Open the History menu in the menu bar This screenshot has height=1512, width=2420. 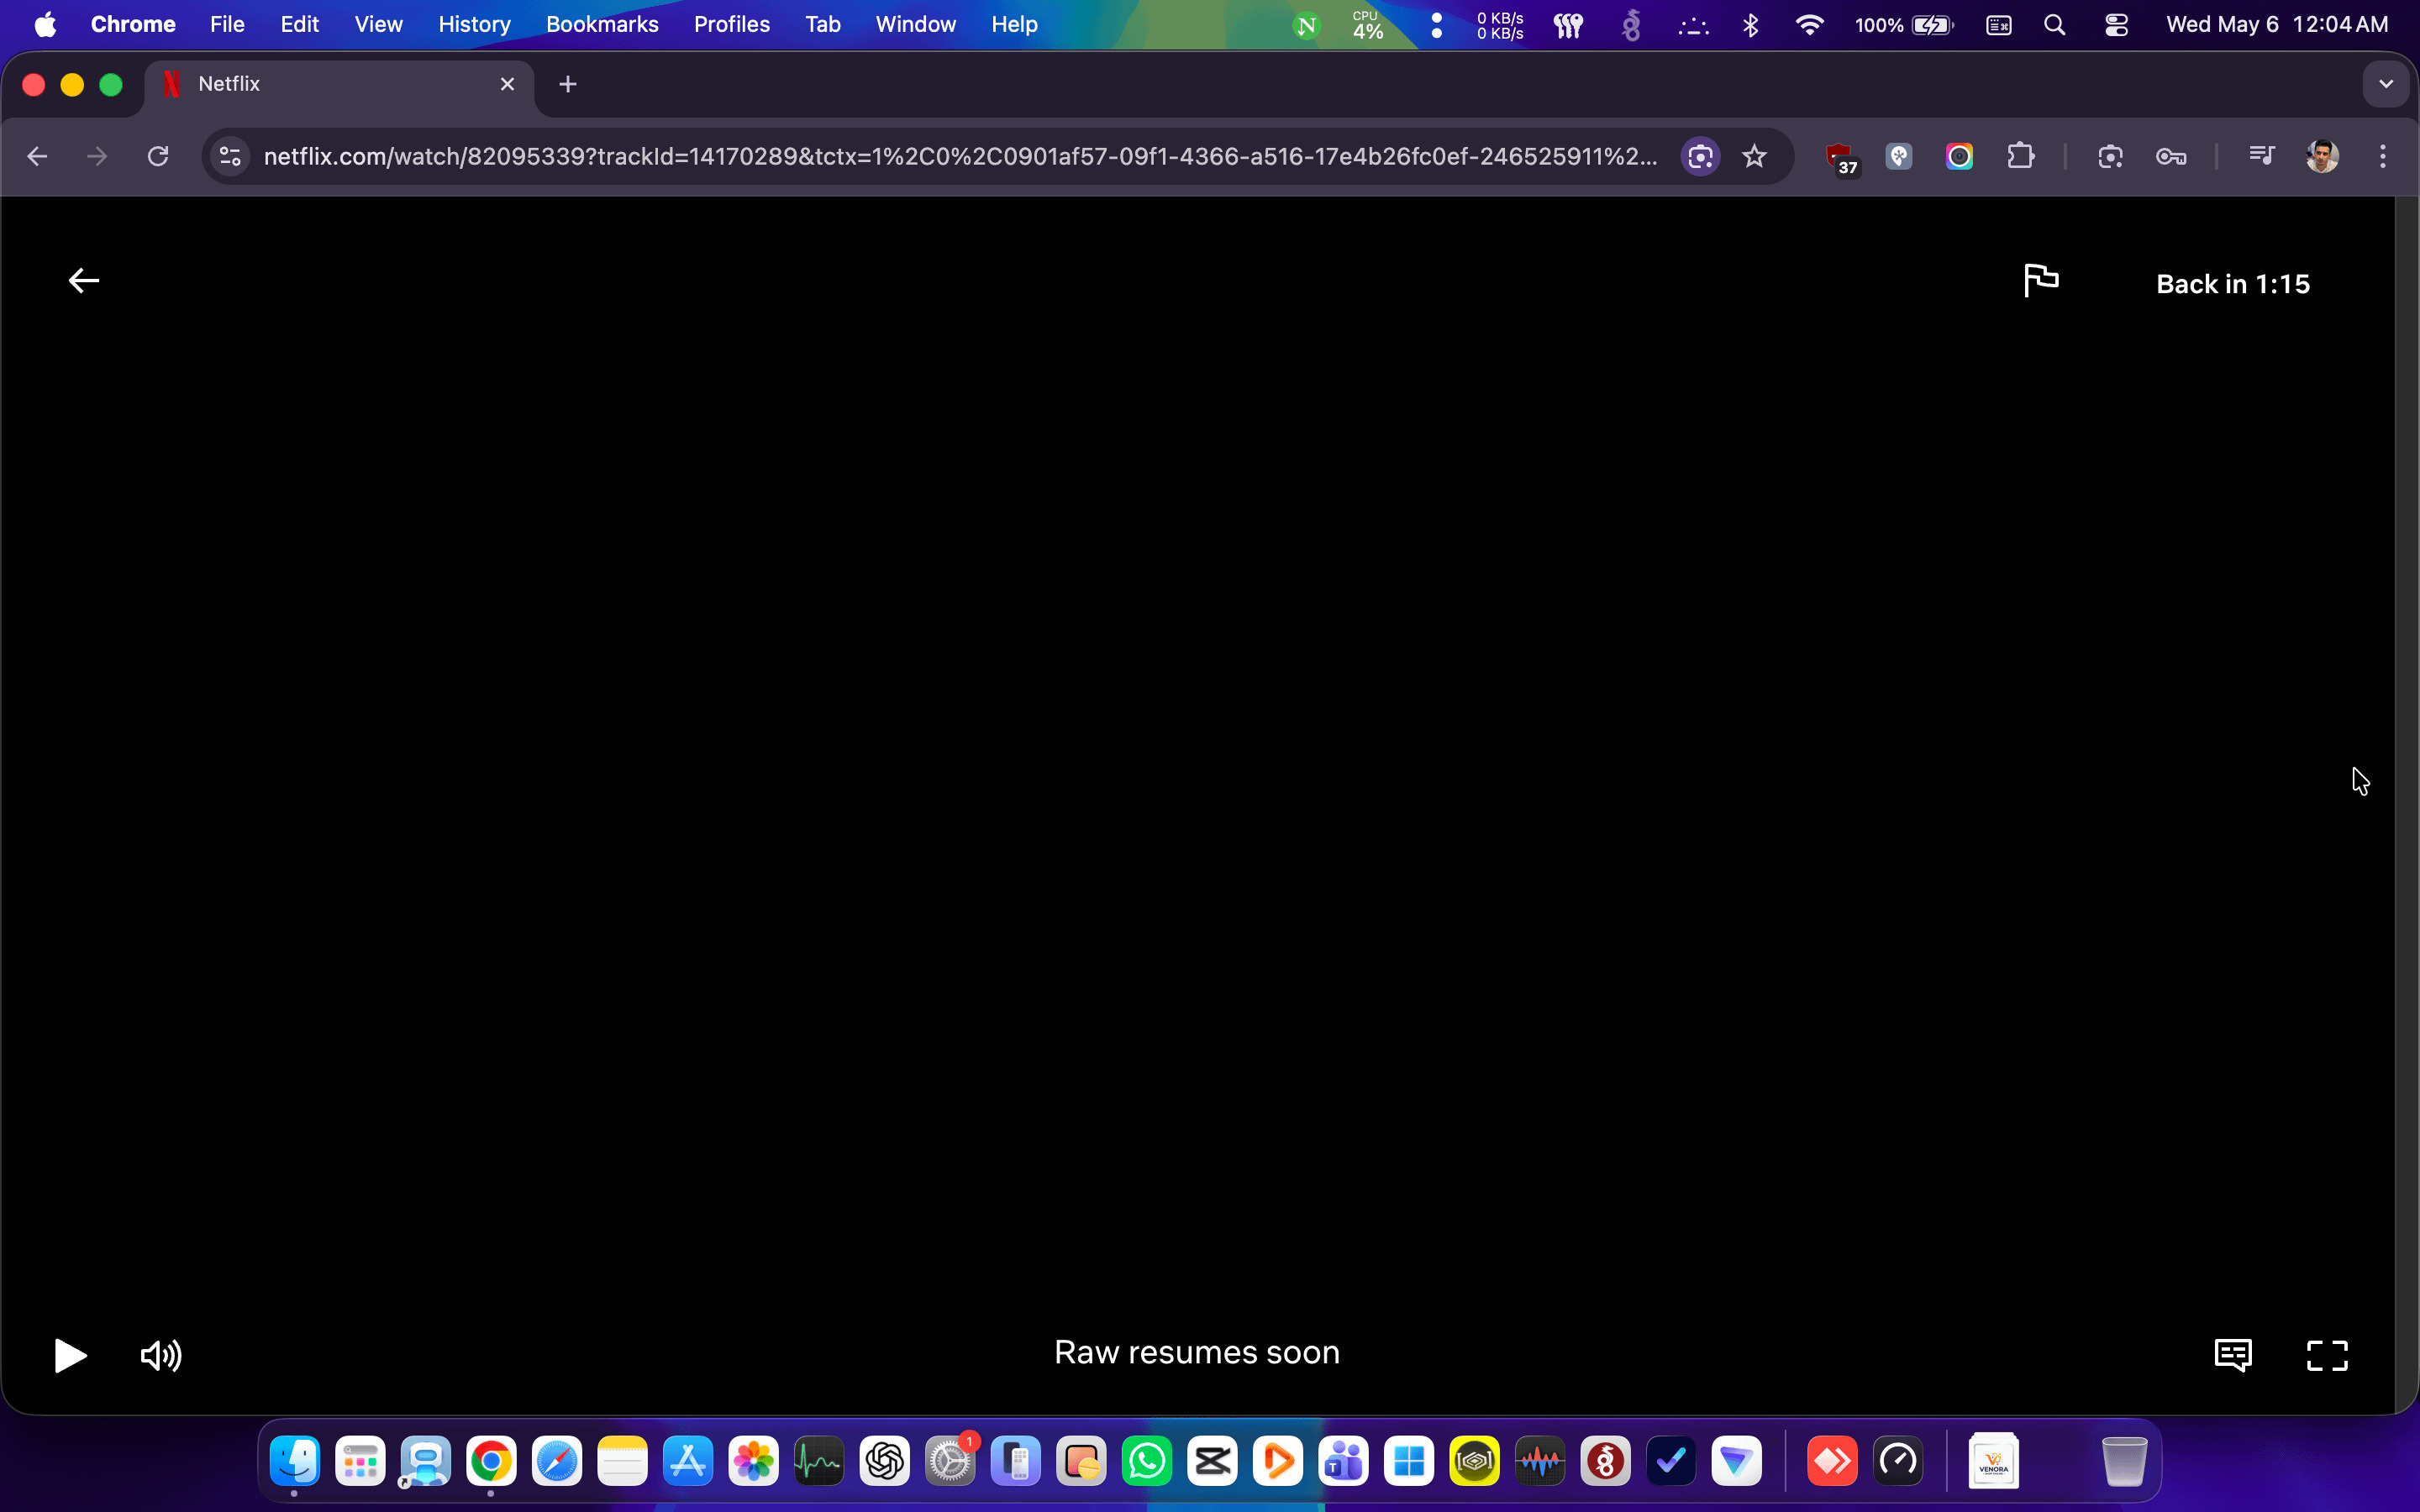pos(474,24)
